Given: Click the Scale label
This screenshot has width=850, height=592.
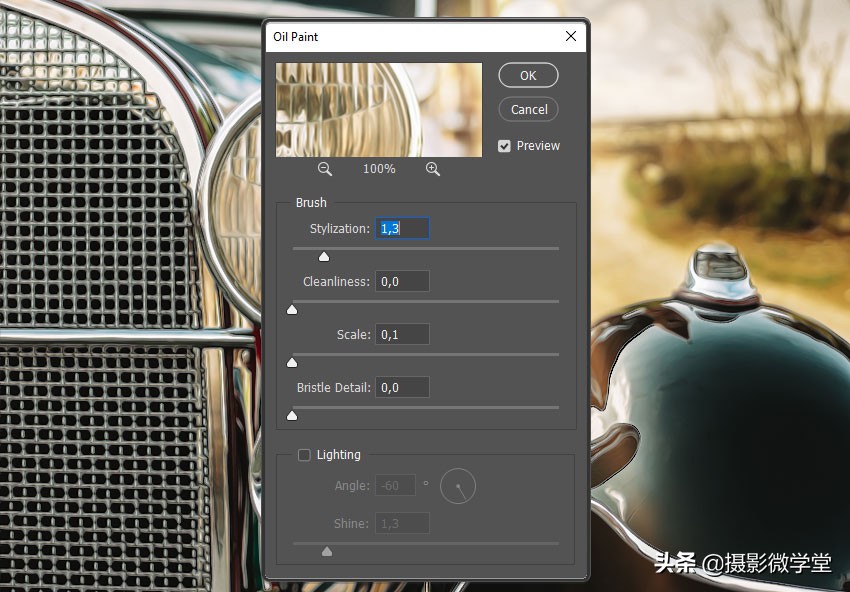Looking at the screenshot, I should tap(353, 335).
